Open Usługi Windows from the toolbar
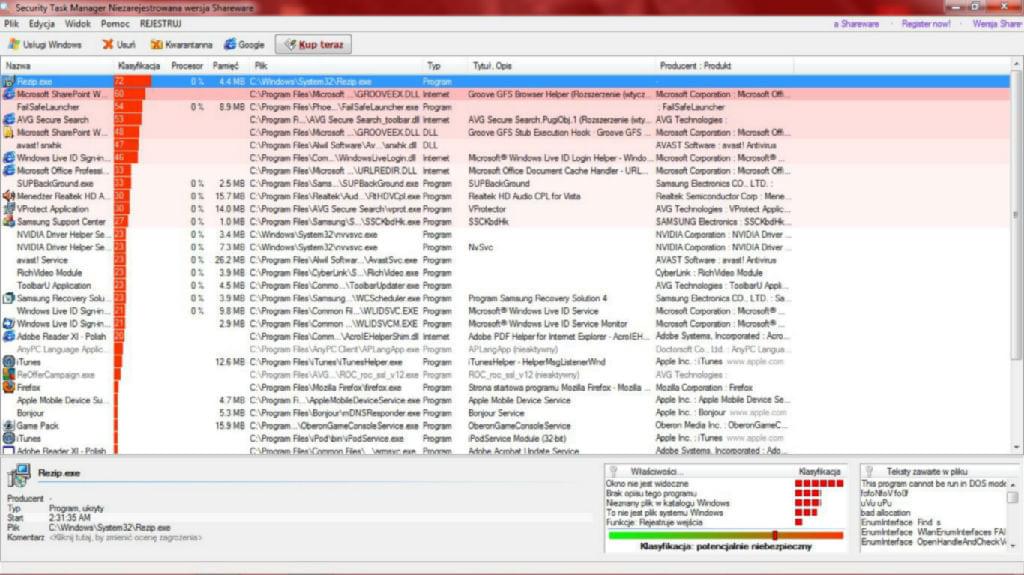Screen dimensions: 1024x575 [45, 44]
